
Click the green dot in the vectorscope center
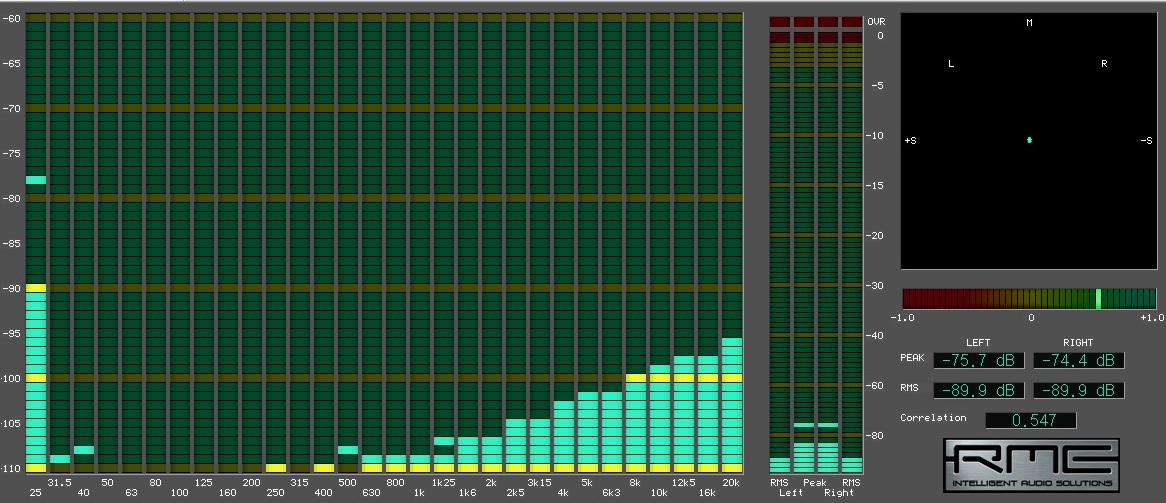coord(1029,140)
